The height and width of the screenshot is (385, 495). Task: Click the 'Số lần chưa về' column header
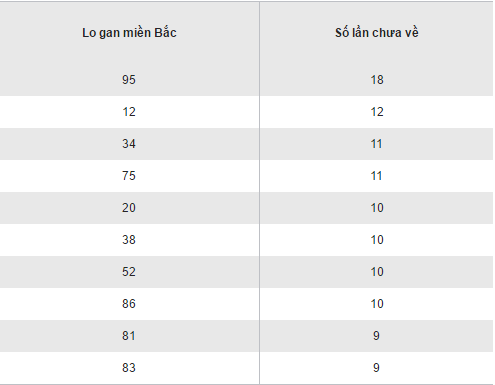tap(377, 33)
